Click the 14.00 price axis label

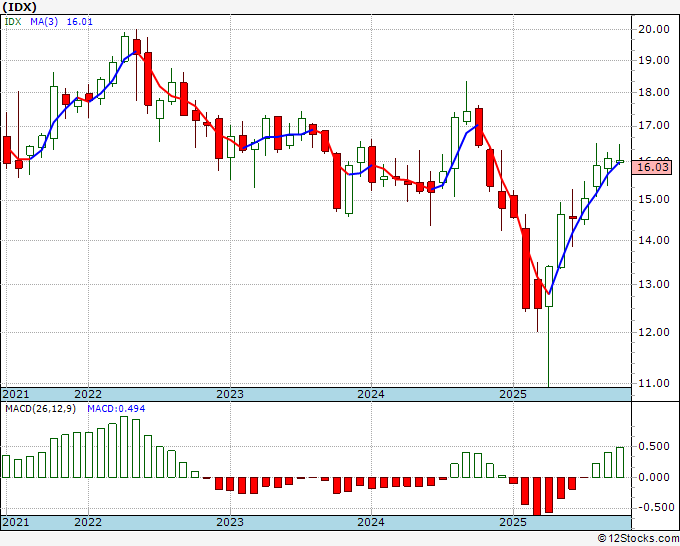click(654, 240)
